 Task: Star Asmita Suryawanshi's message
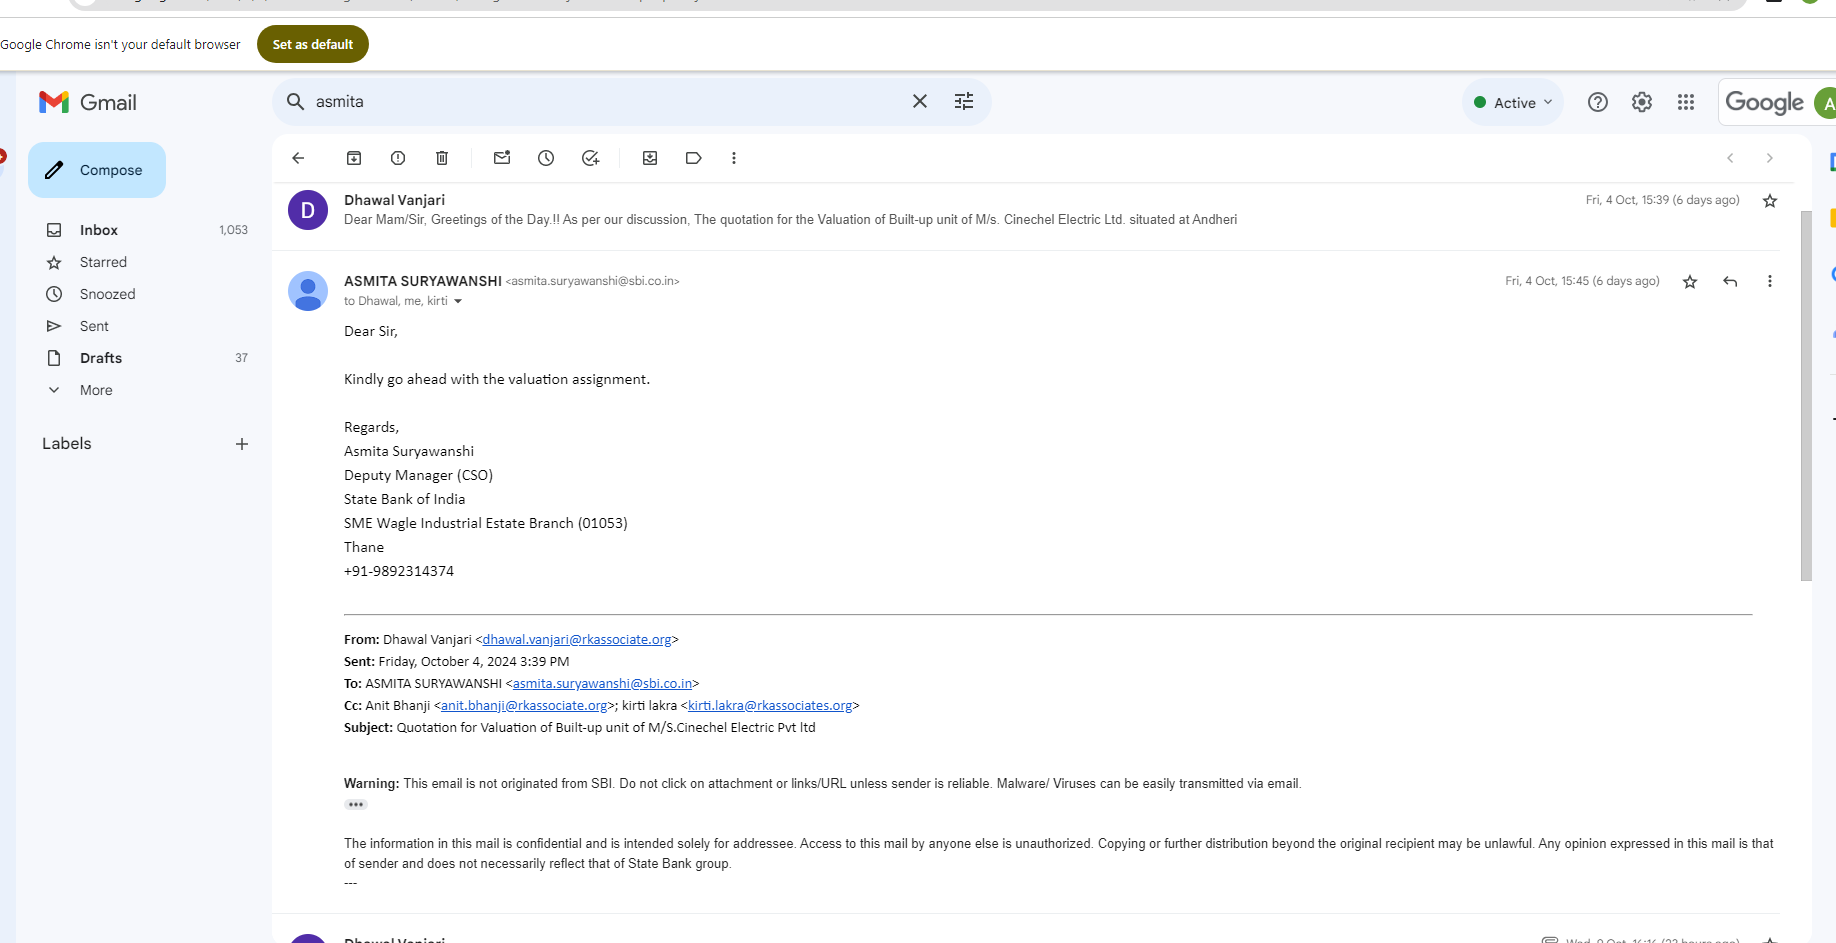1690,282
